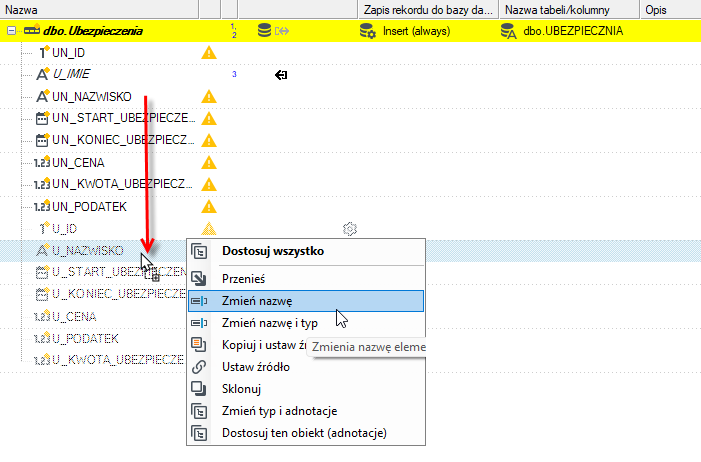Image resolution: width=701 pixels, height=462 pixels.
Task: Click the warning icon on the UN_START_UBEZPIECZE... row
Action: coord(209,119)
